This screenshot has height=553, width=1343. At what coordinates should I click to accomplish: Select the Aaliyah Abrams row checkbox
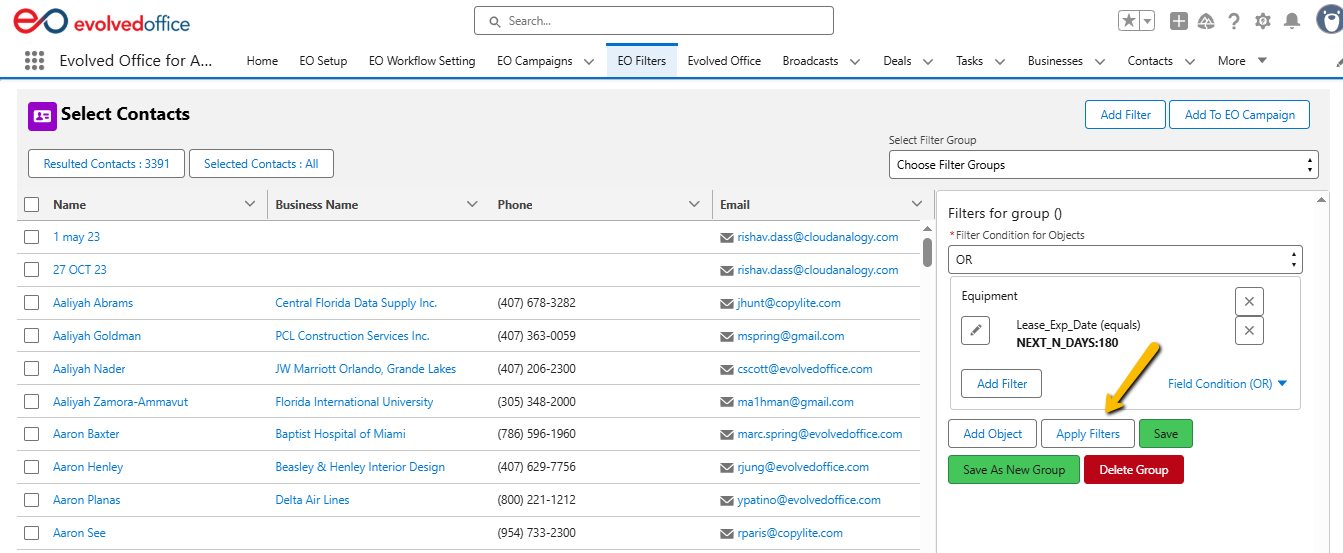point(32,303)
